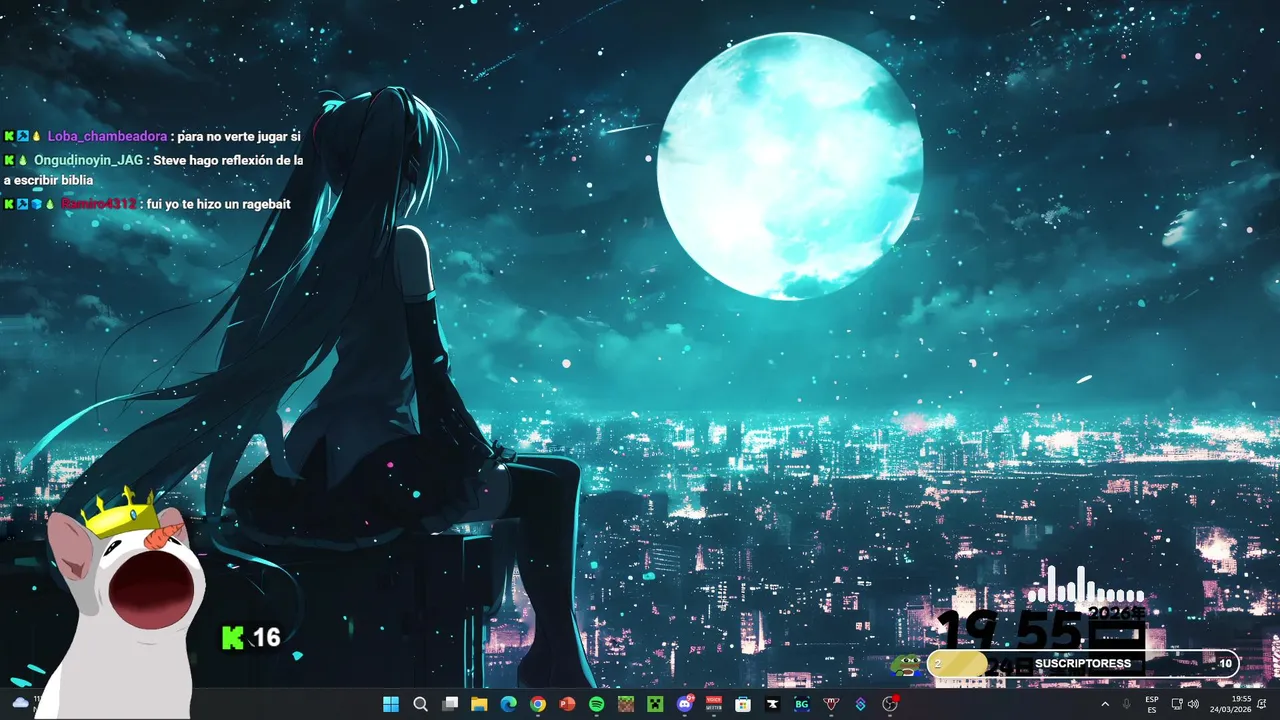The image size is (1280, 720).
Task: Open the clock showing 24/03/2026
Action: (1230, 704)
